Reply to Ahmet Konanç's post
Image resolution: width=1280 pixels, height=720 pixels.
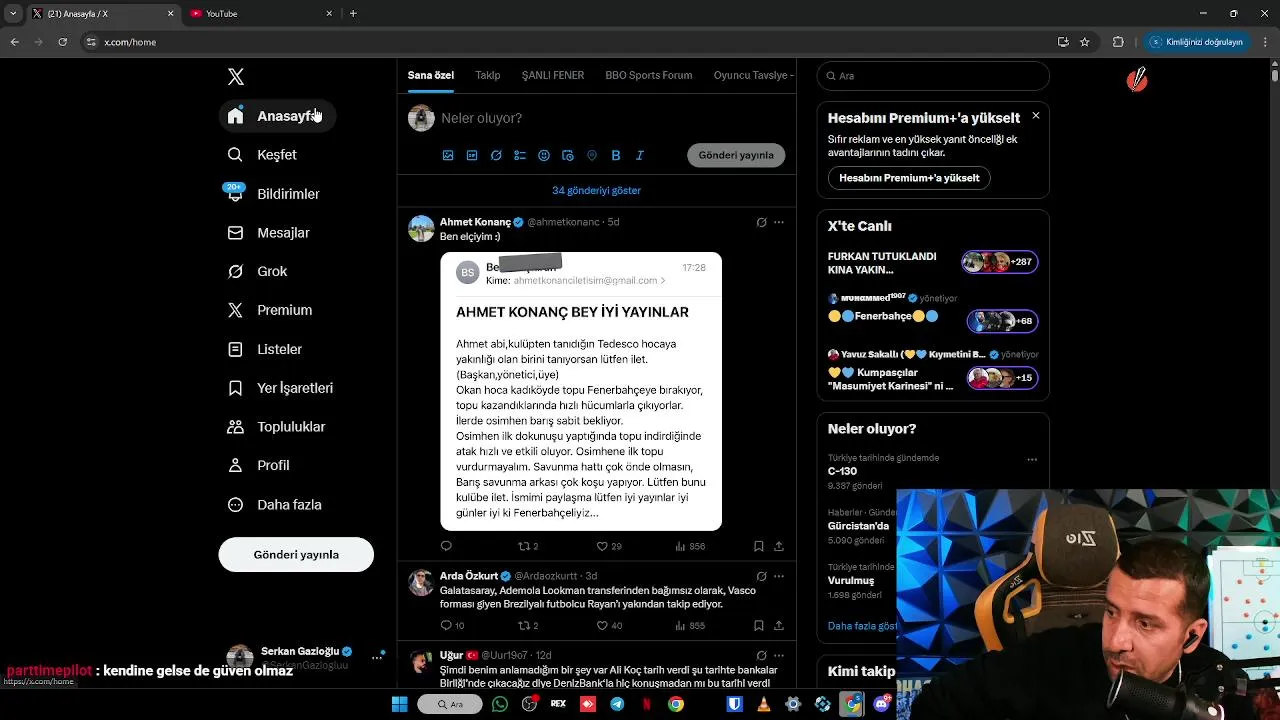click(x=446, y=546)
